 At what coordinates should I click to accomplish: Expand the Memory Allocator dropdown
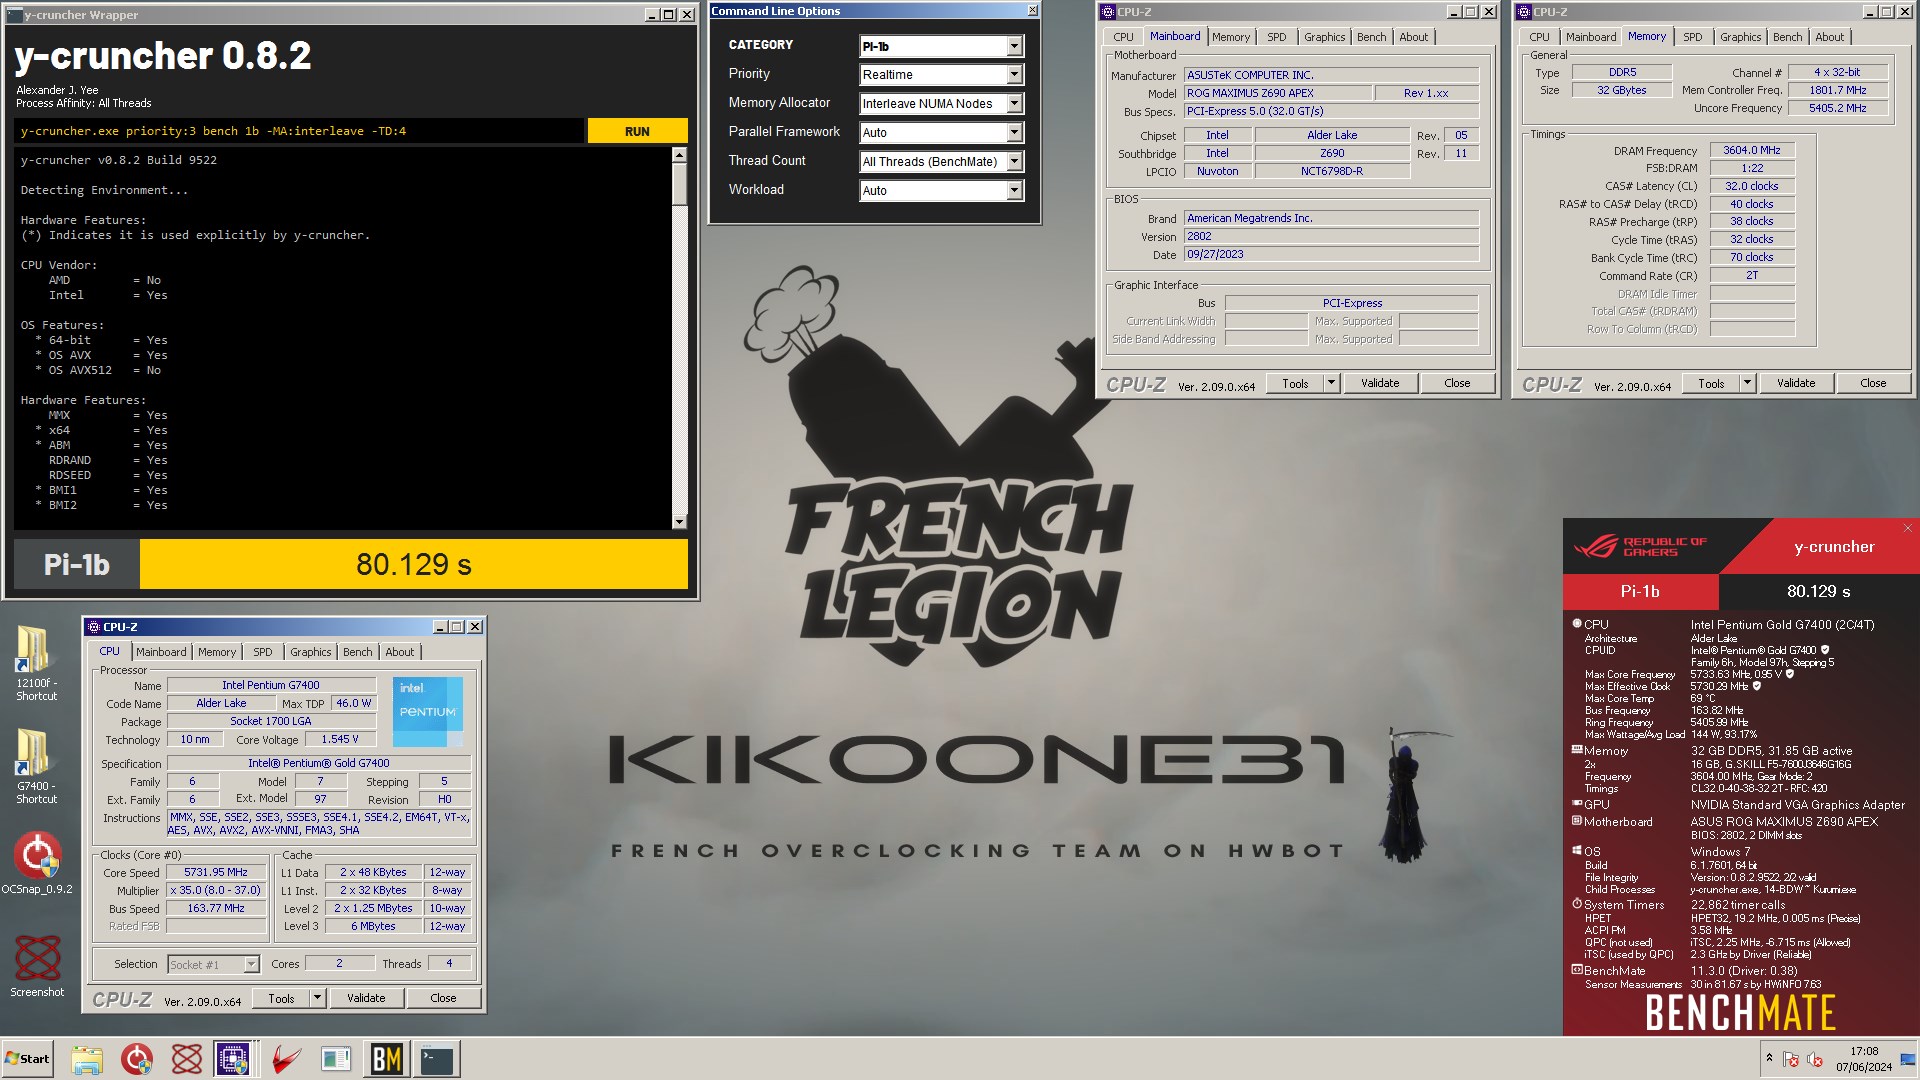1014,104
